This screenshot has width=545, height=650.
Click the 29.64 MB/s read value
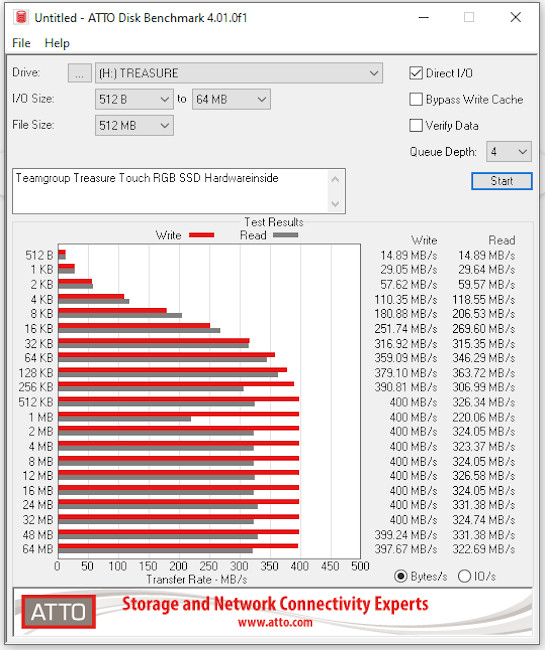[487, 270]
